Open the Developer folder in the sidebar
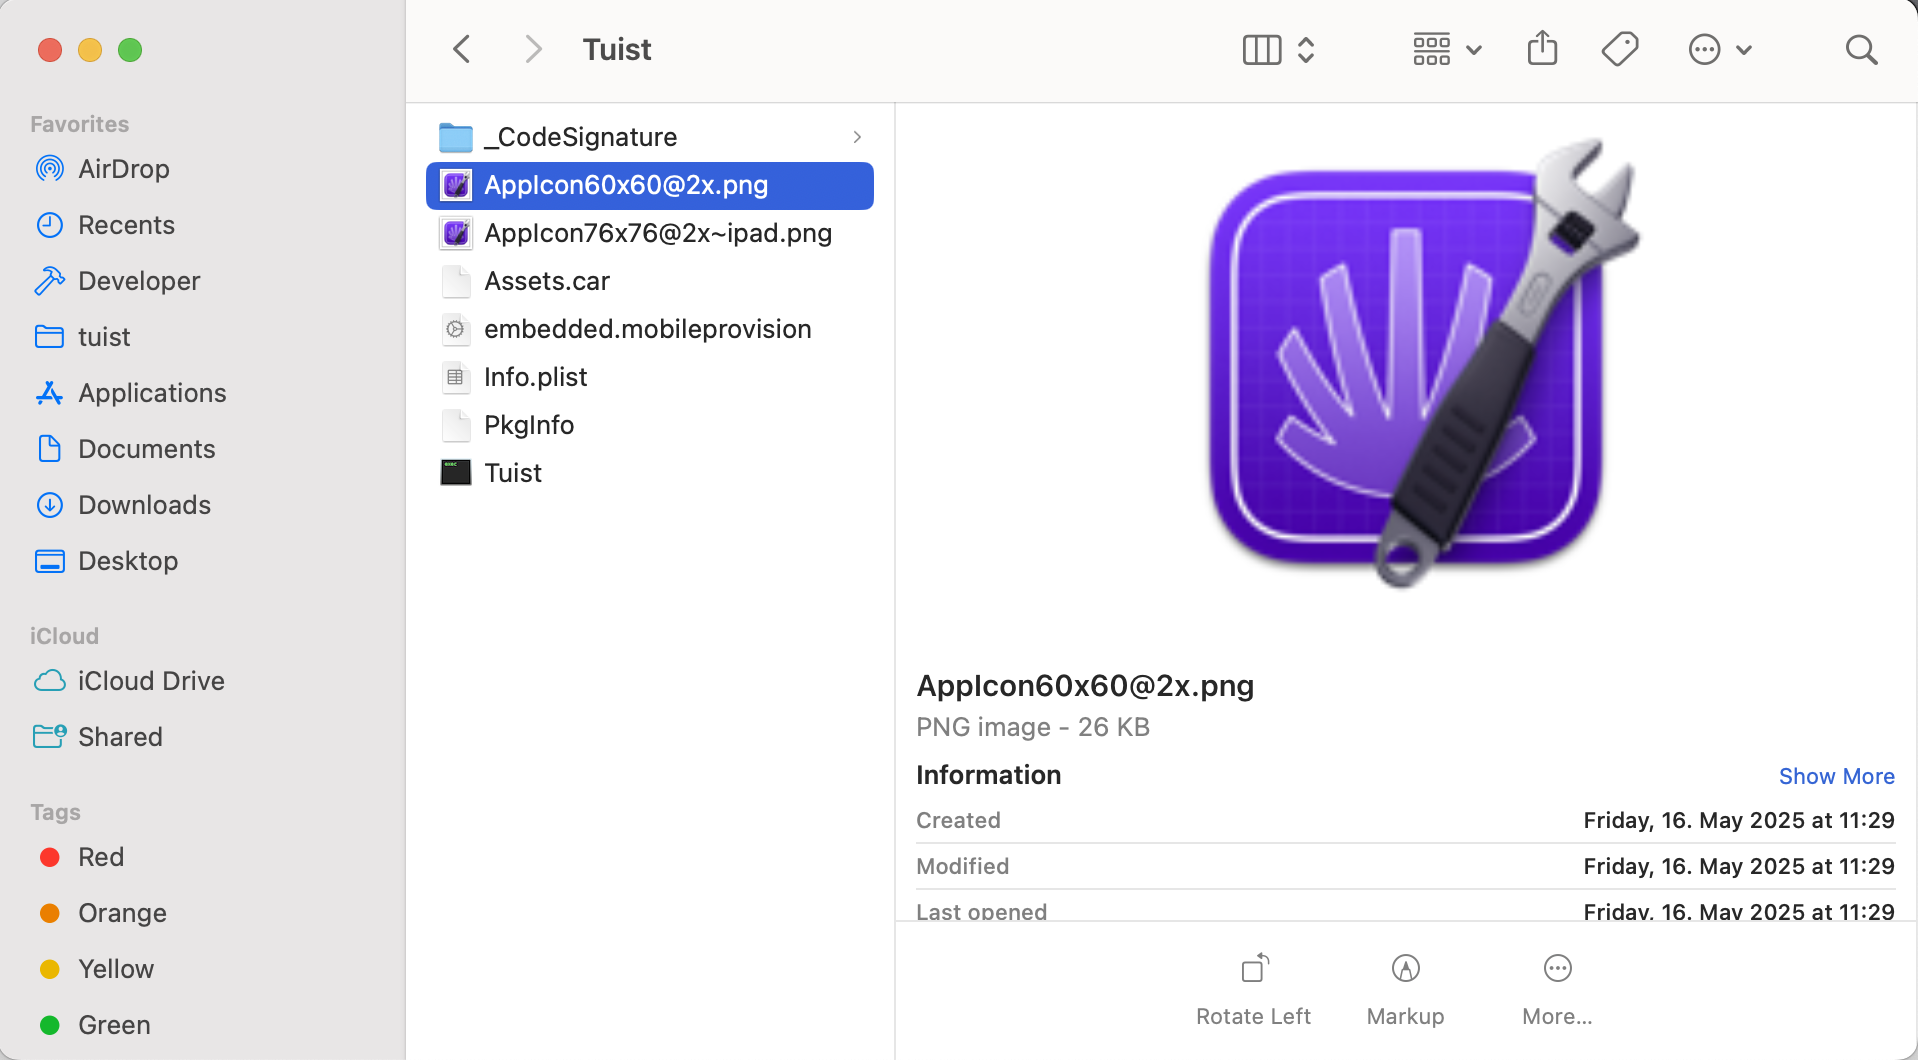Image resolution: width=1918 pixels, height=1060 pixels. tap(139, 281)
